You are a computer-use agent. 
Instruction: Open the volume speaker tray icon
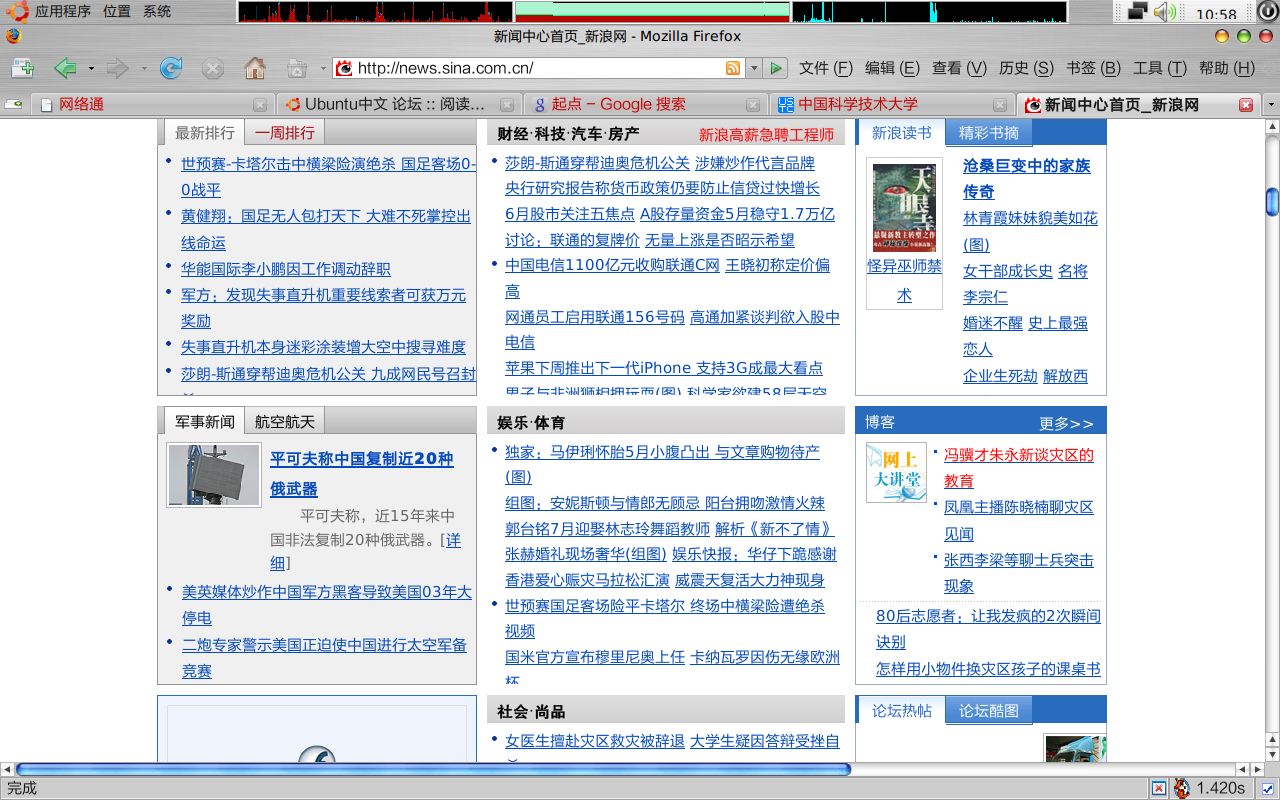[x=1164, y=12]
